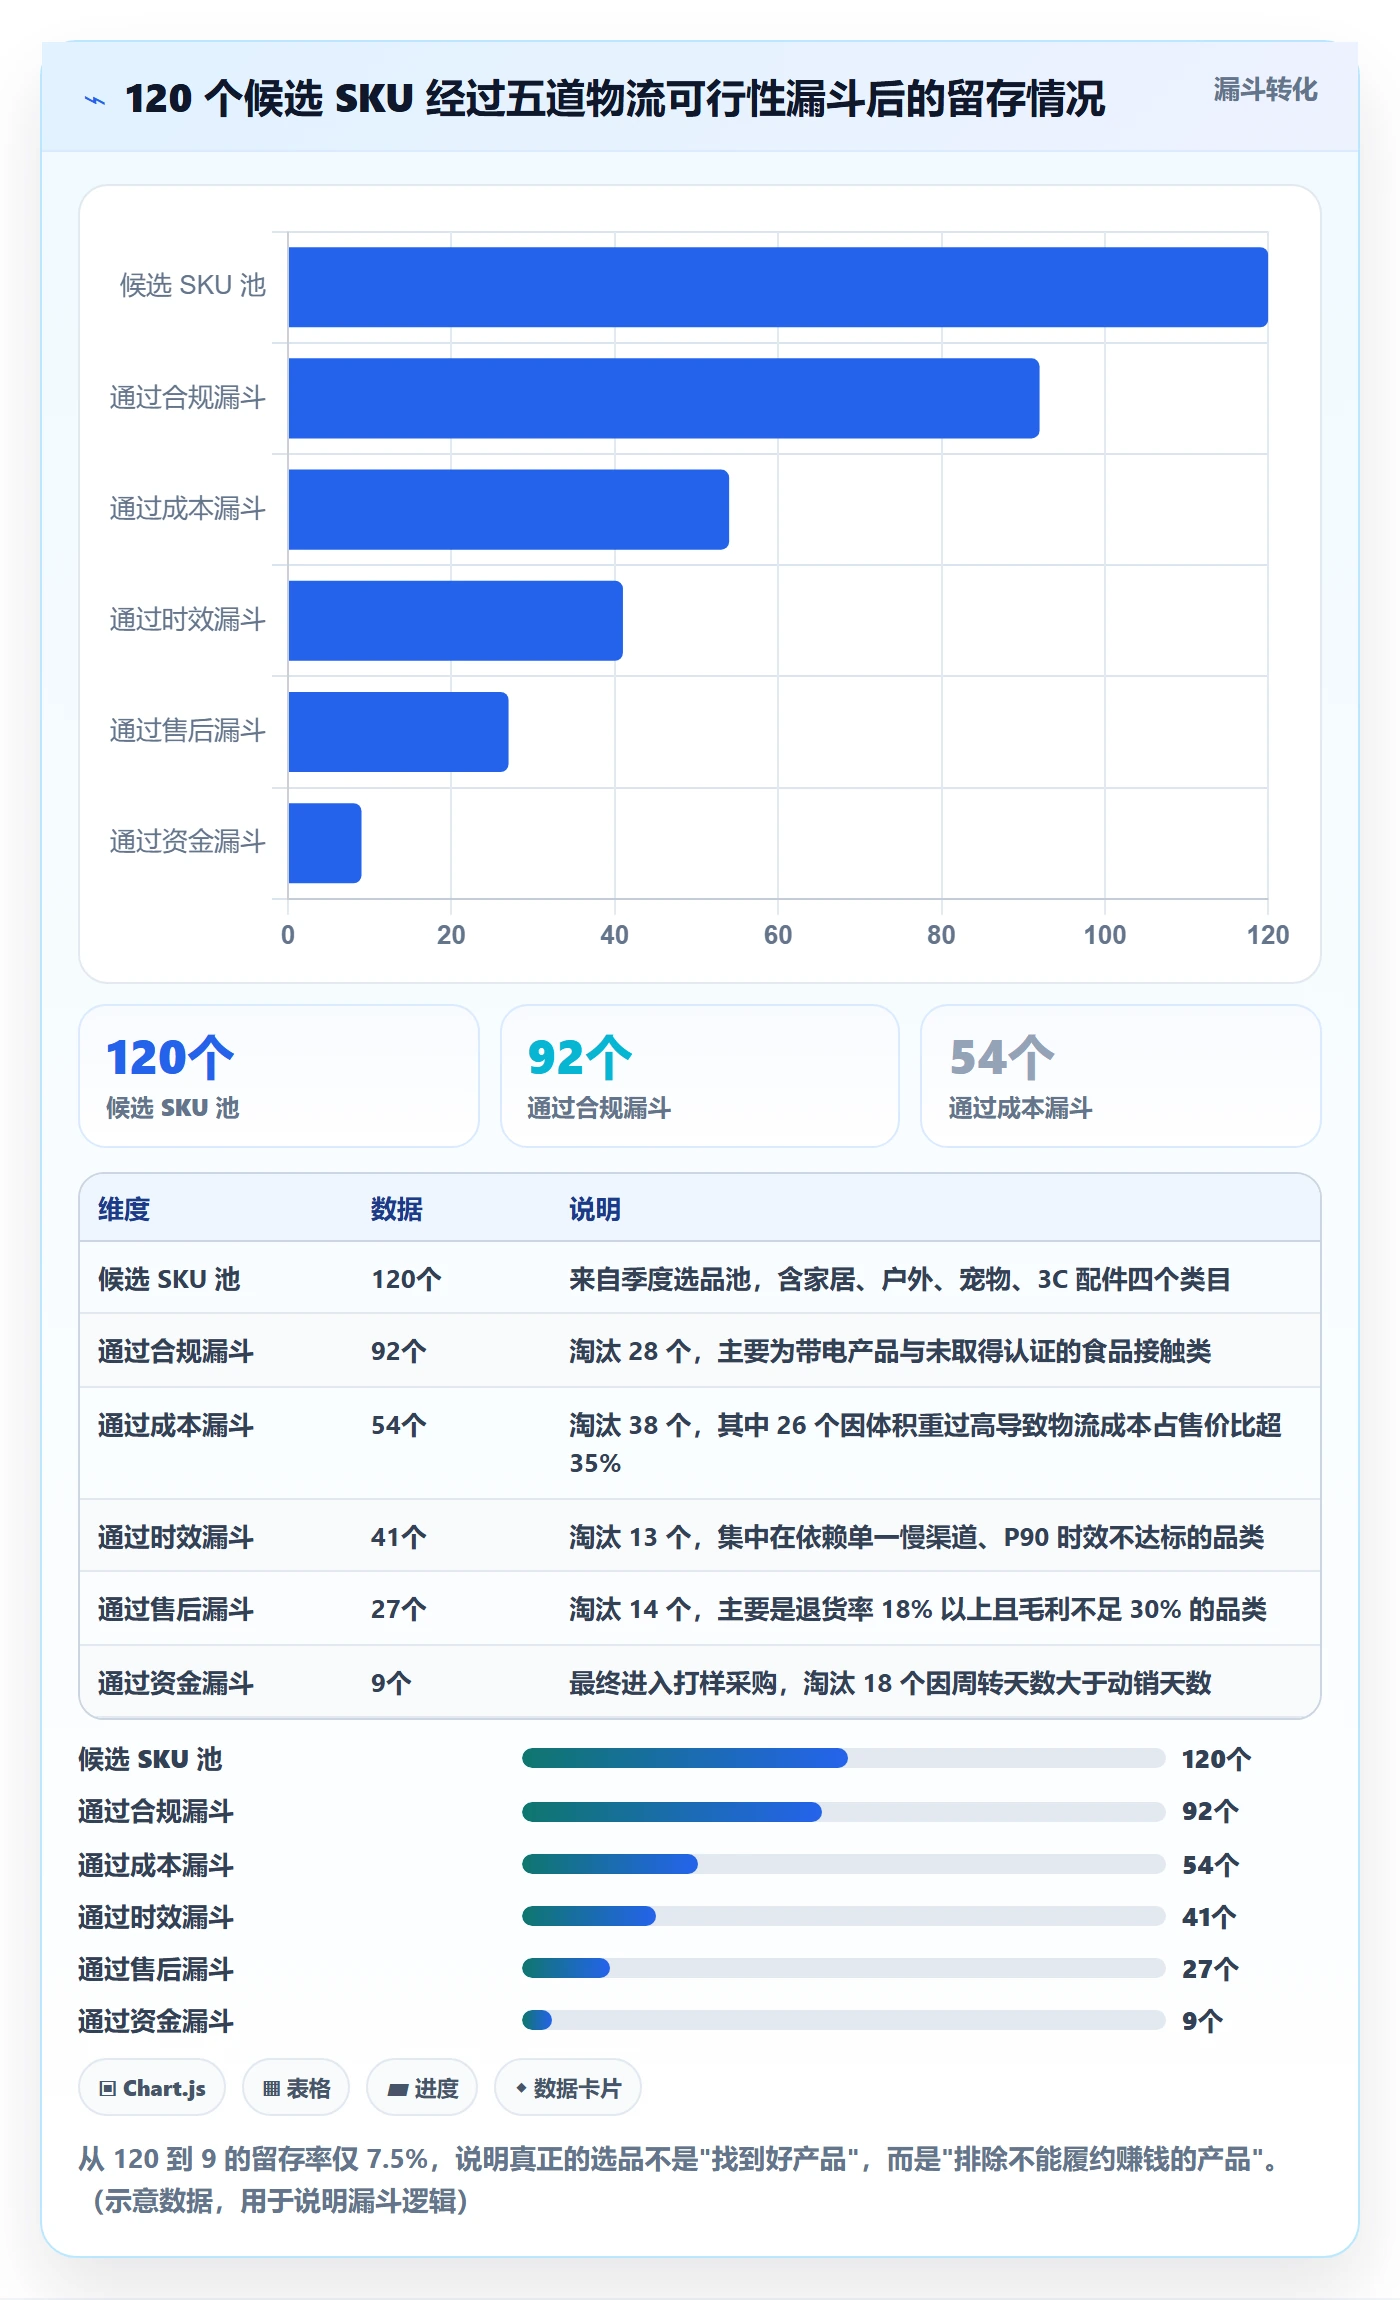1400x2300 pixels.
Task: Click the bar icon on the 进度 chip
Action: point(398,2089)
